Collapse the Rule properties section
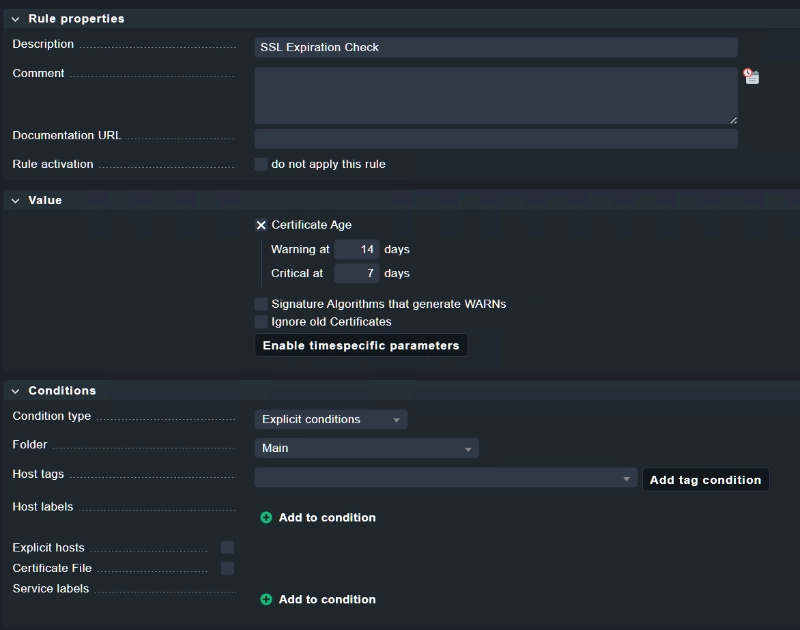The image size is (800, 630). 16,19
